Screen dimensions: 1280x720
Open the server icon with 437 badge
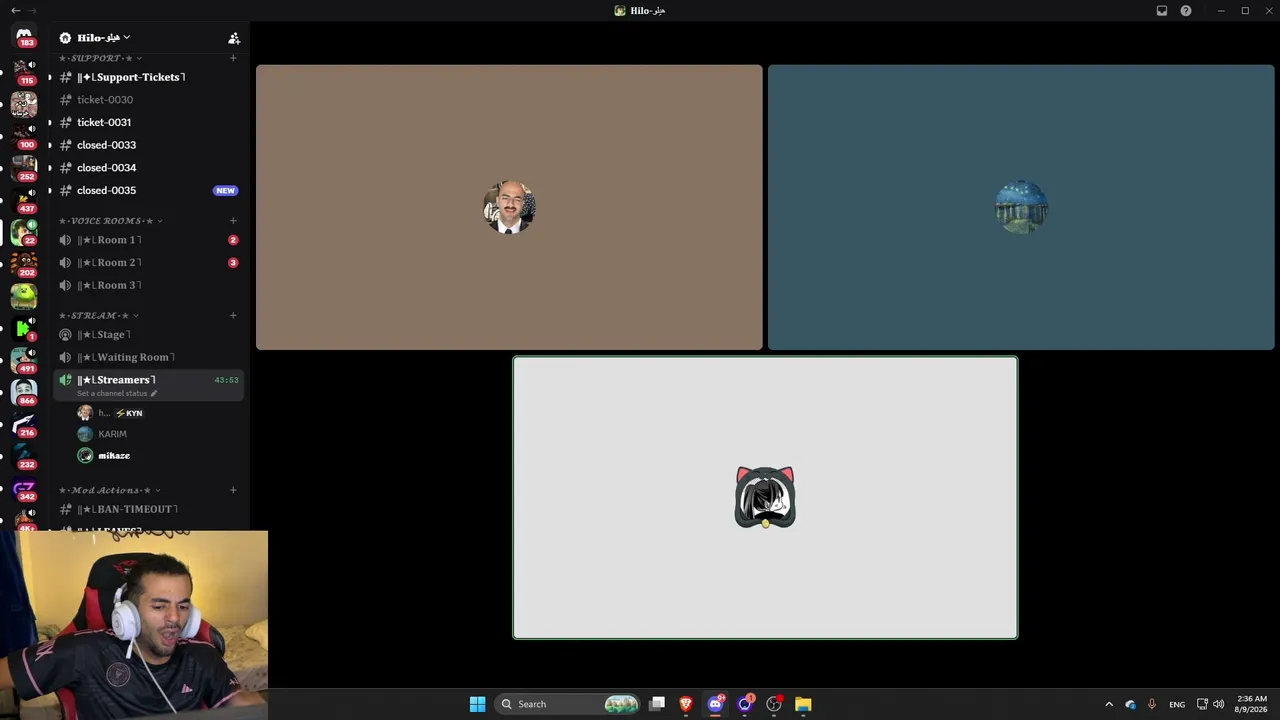click(x=24, y=200)
